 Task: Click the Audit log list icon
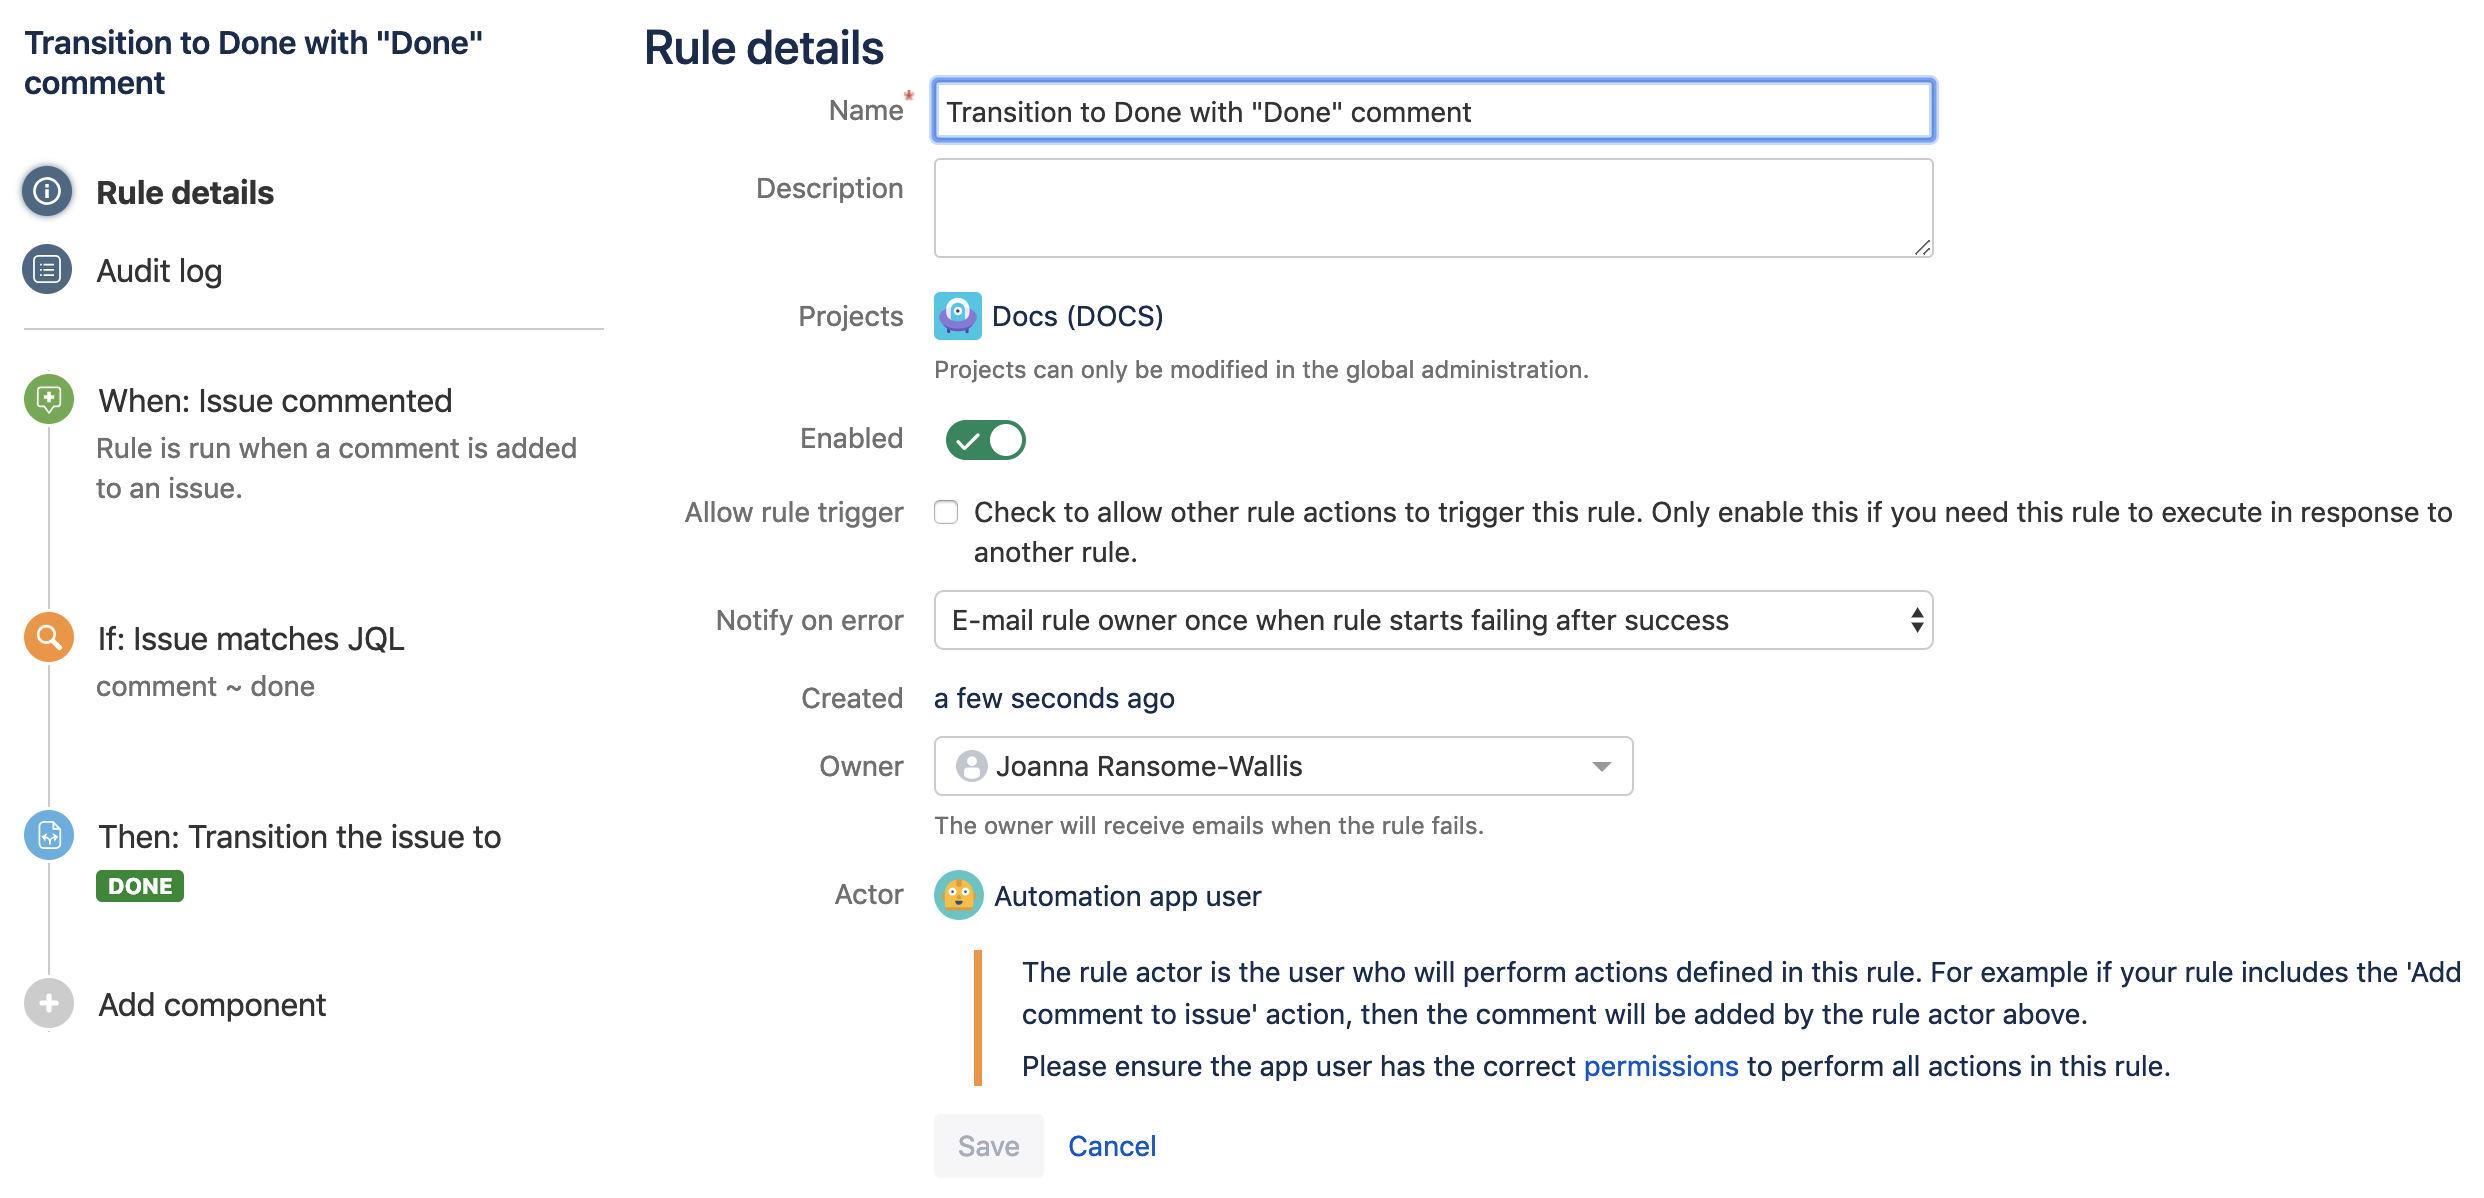click(47, 270)
